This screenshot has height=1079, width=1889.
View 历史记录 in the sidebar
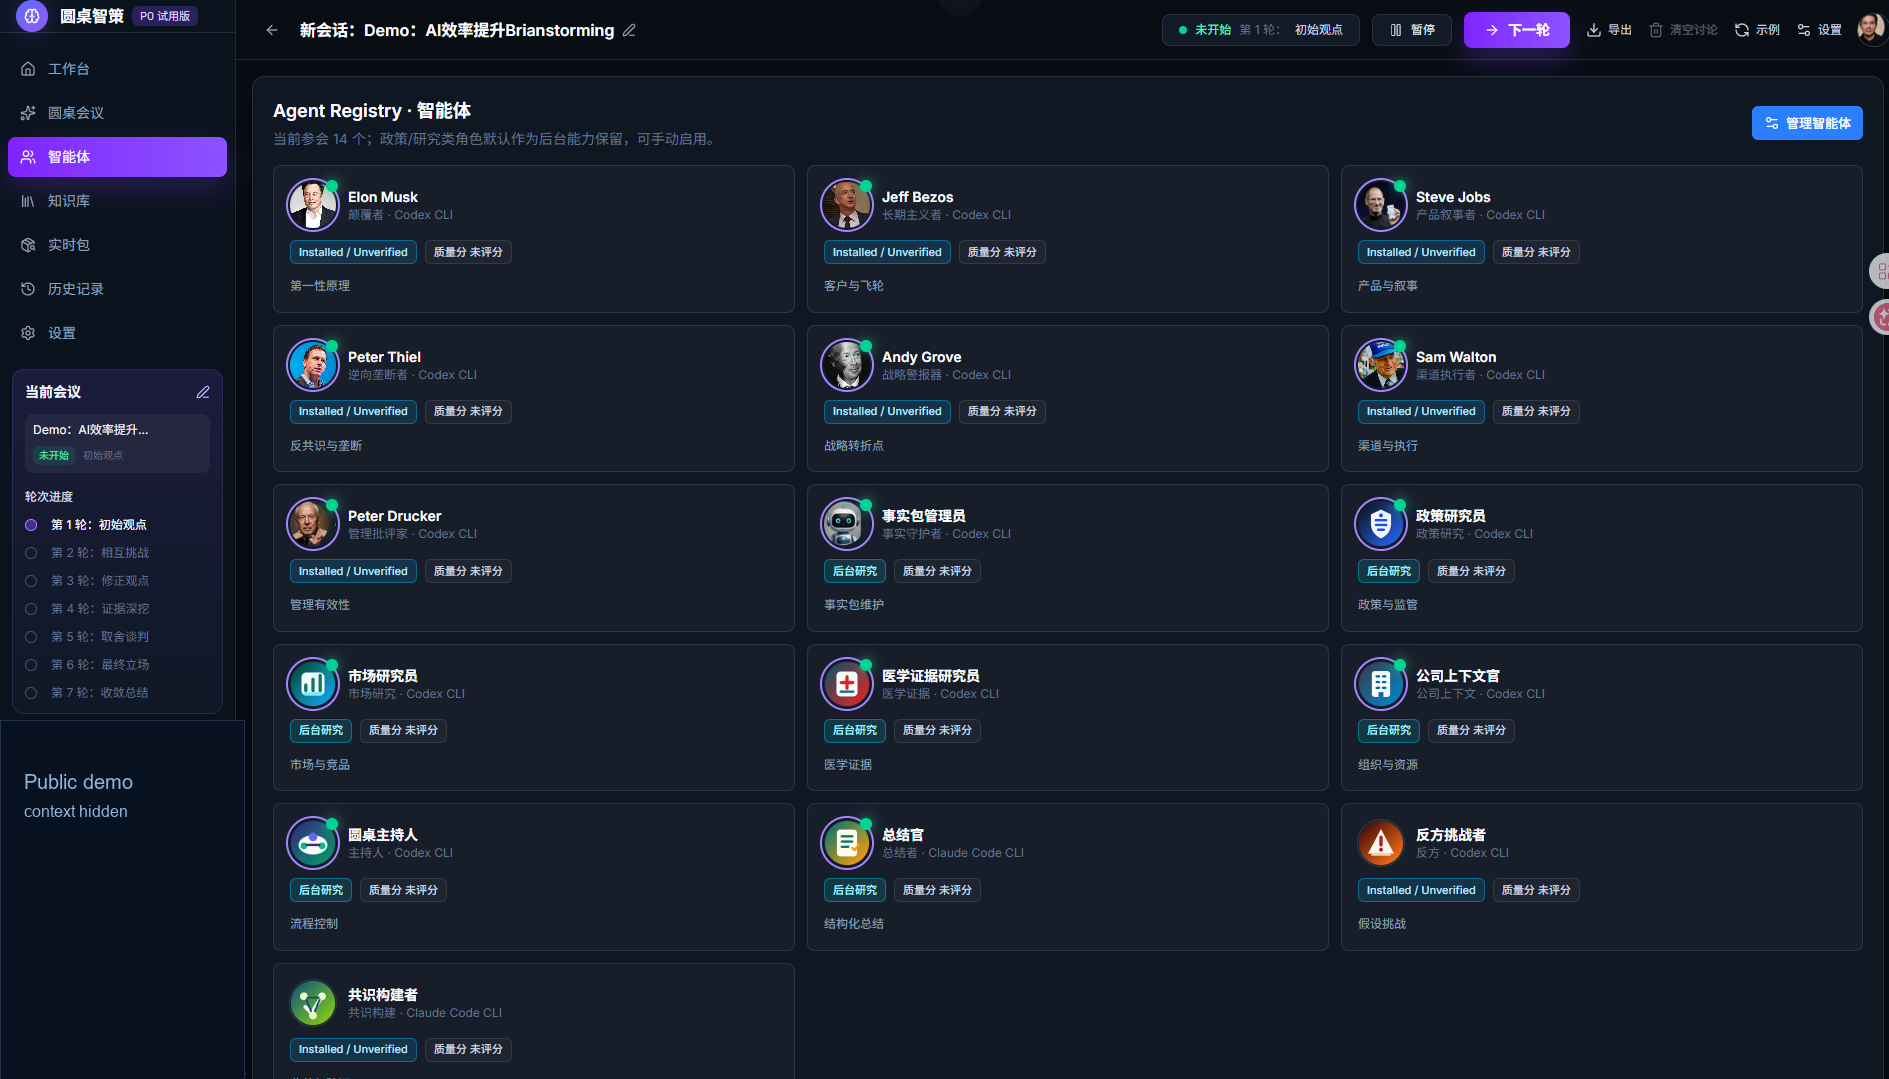point(117,289)
